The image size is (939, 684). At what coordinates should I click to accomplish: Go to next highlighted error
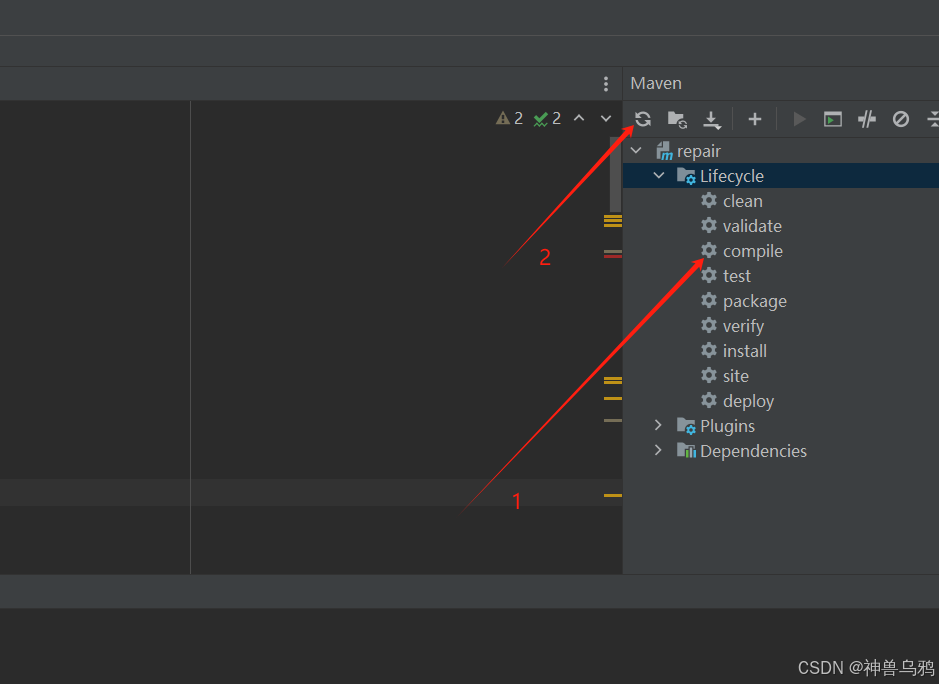tap(606, 119)
